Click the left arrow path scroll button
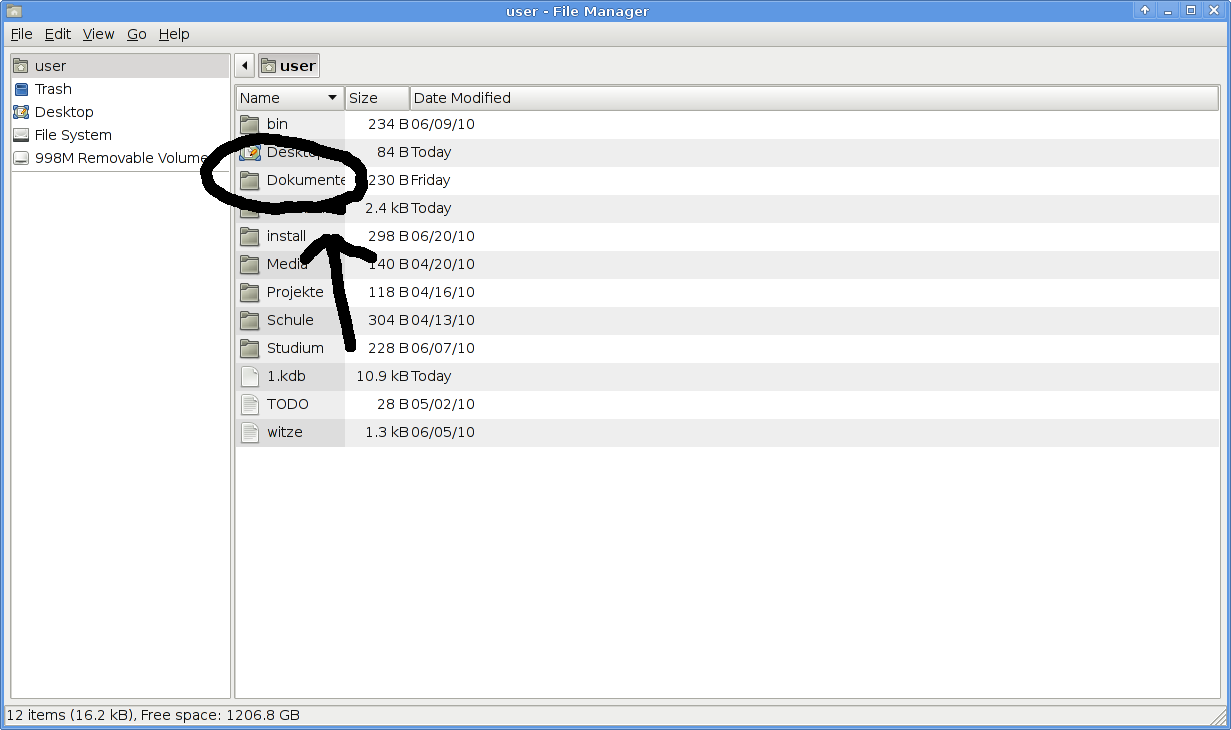1231x730 pixels. [245, 66]
